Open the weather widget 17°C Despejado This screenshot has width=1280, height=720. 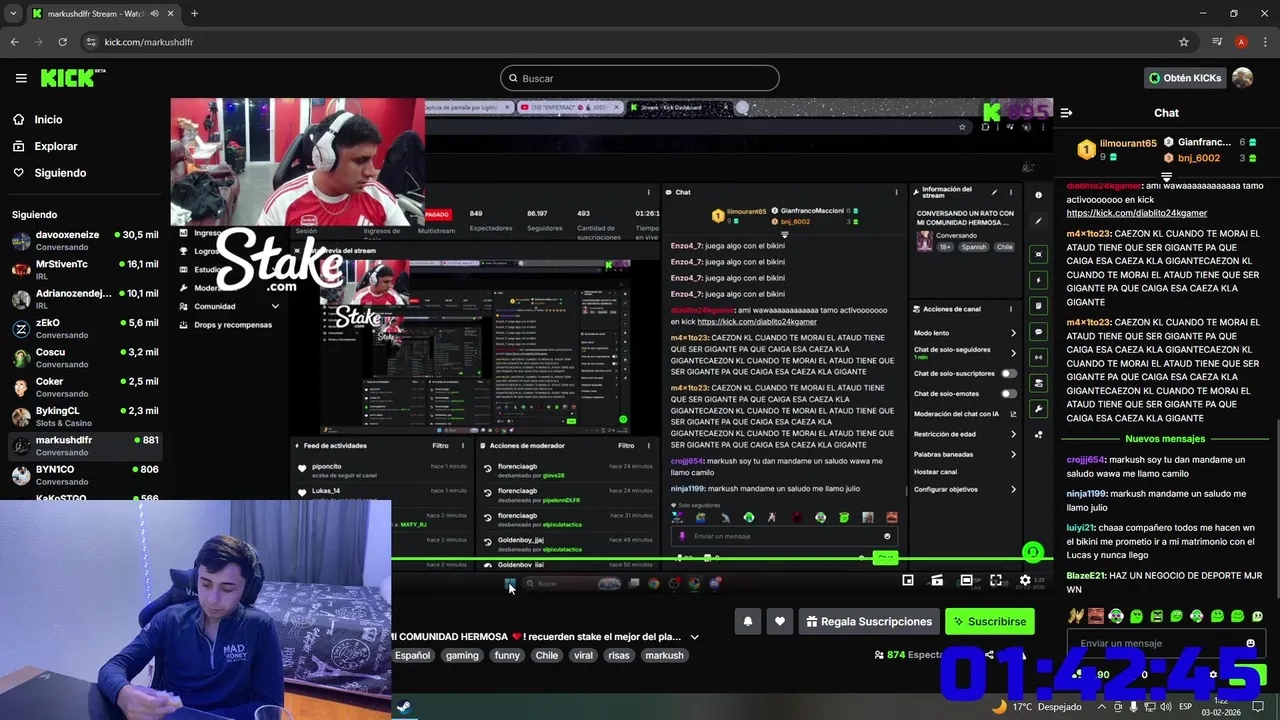pos(1035,706)
